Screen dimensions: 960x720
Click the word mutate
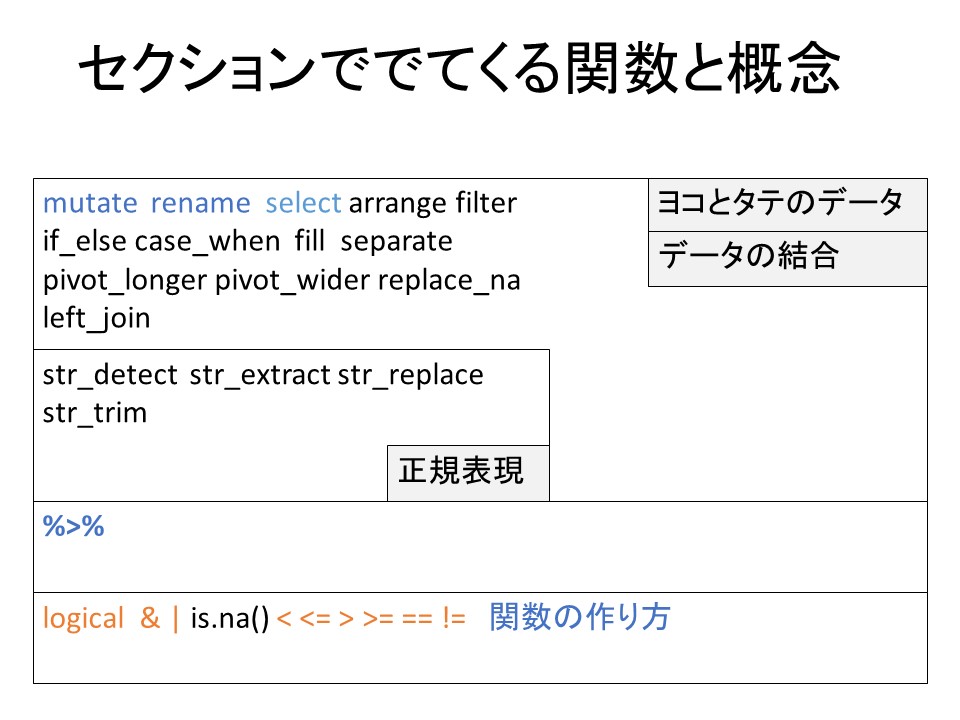(90, 204)
